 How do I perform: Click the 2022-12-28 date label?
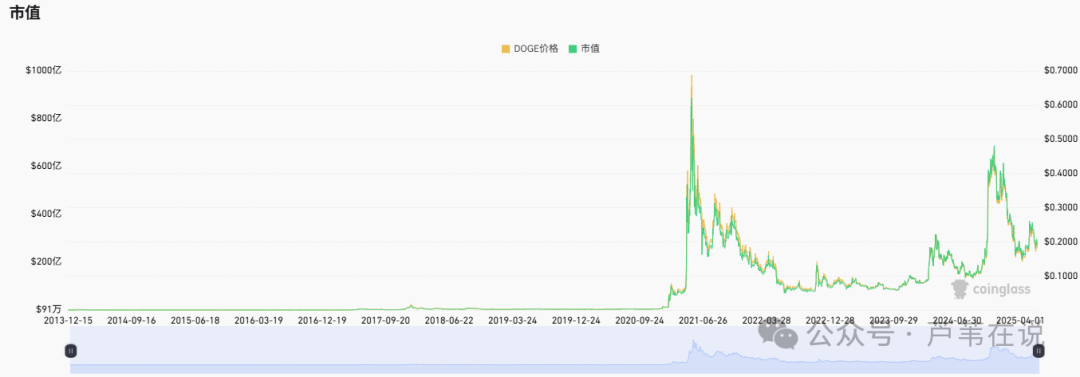click(830, 320)
